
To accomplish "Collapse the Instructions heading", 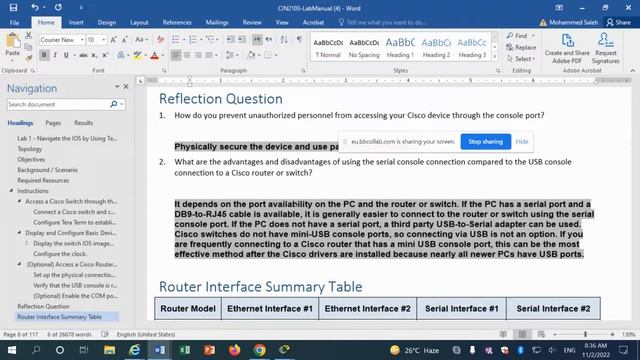I will [x=11, y=191].
